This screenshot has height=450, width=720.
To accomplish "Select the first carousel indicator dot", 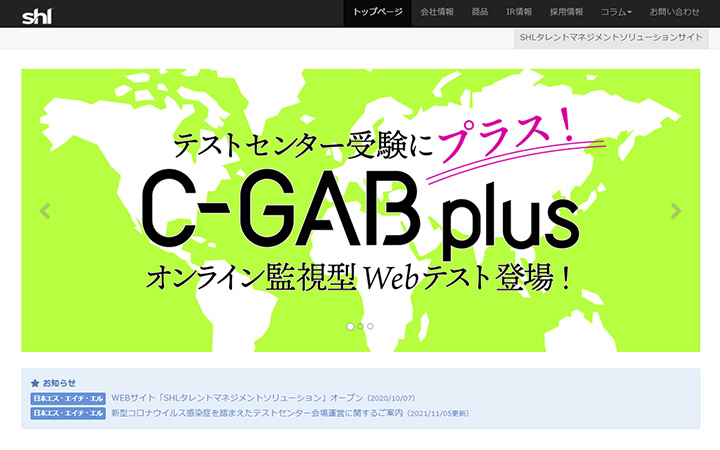I will click(x=350, y=326).
